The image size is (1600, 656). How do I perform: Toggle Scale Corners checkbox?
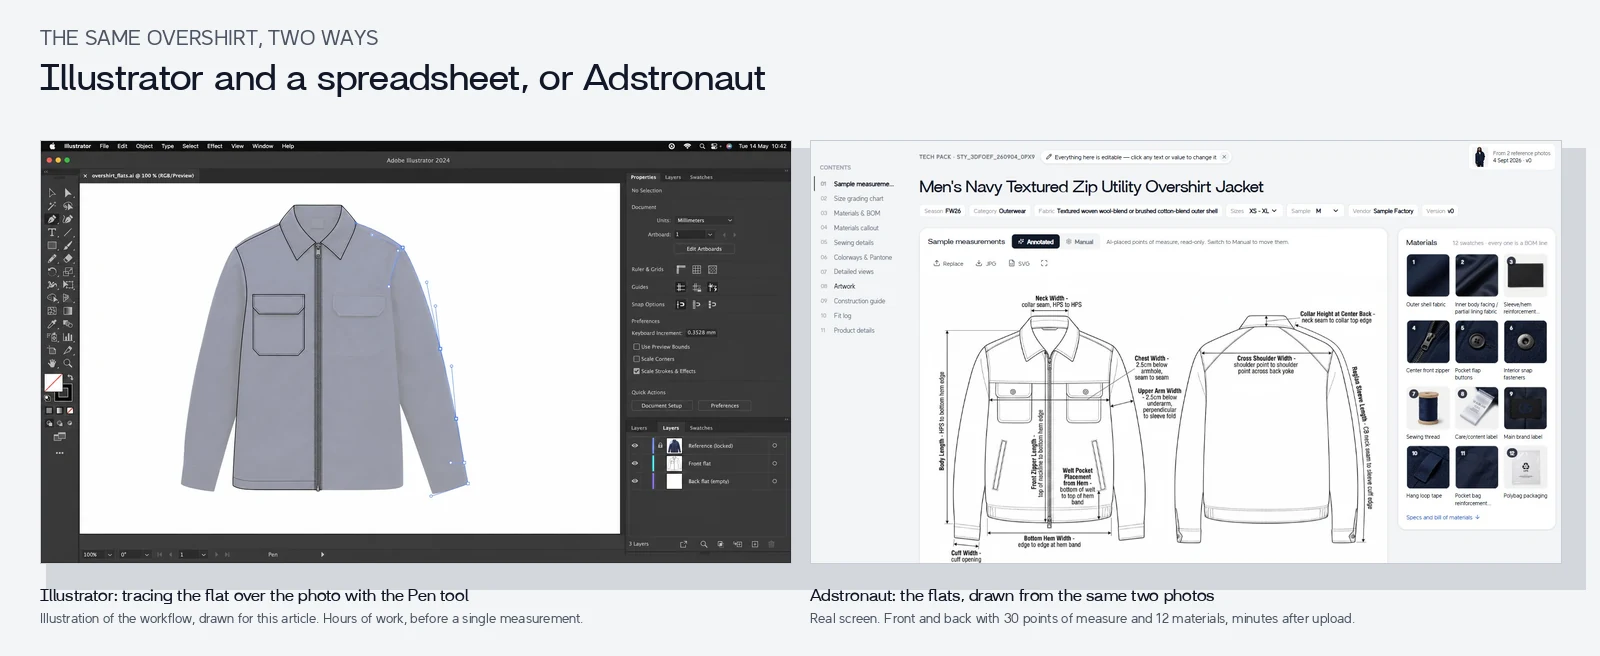pyautogui.click(x=636, y=359)
